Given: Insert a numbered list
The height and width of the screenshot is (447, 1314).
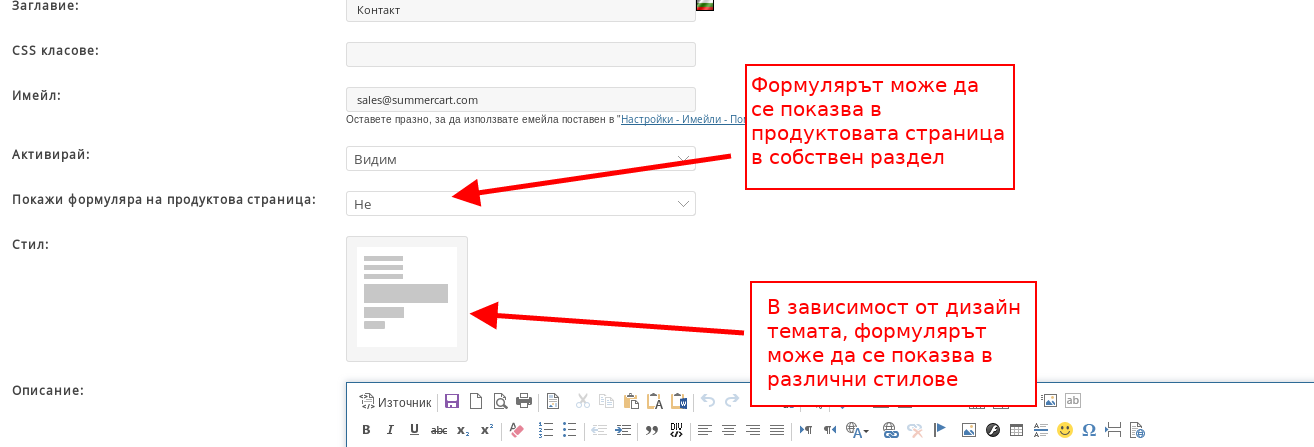Looking at the screenshot, I should click(x=546, y=430).
